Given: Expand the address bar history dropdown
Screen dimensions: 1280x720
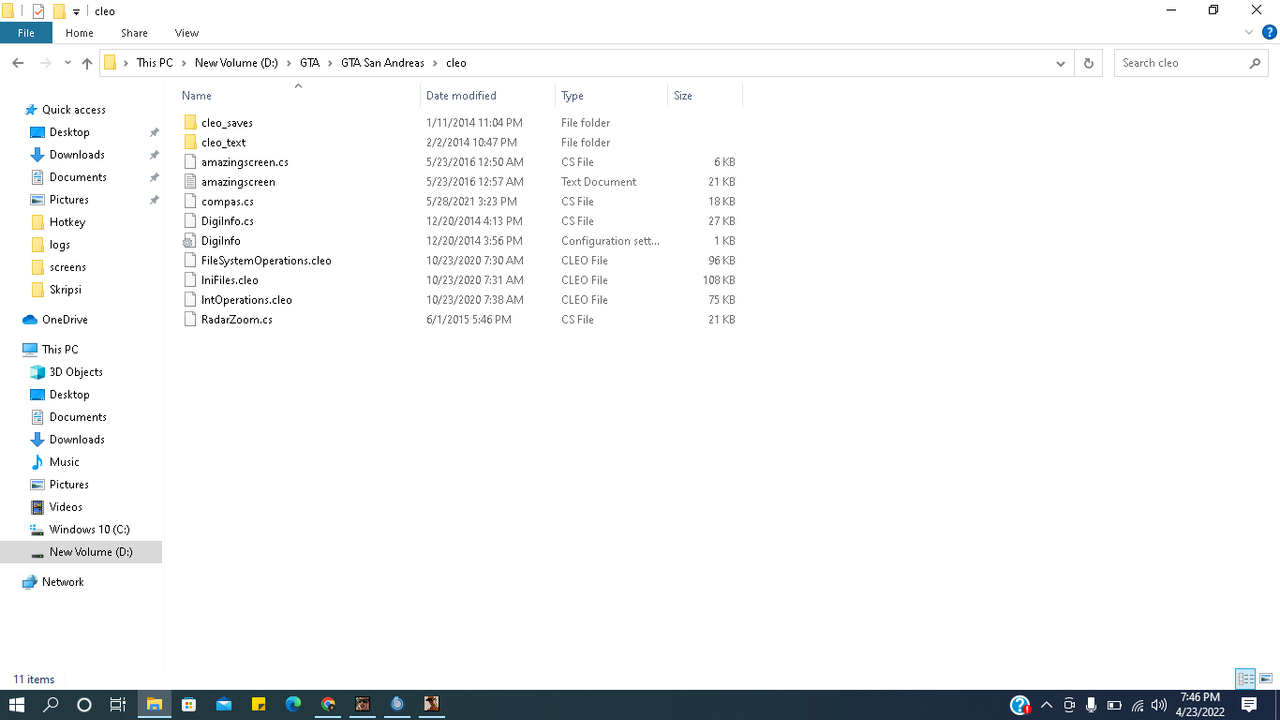Looking at the screenshot, I should (1061, 63).
